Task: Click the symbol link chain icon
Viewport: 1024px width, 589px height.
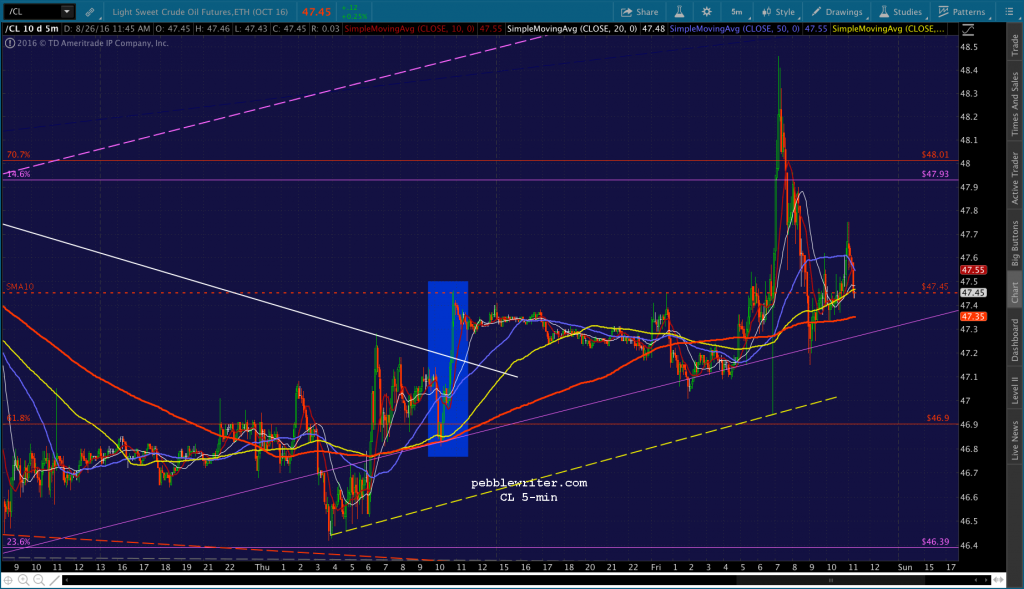Action: (90, 12)
